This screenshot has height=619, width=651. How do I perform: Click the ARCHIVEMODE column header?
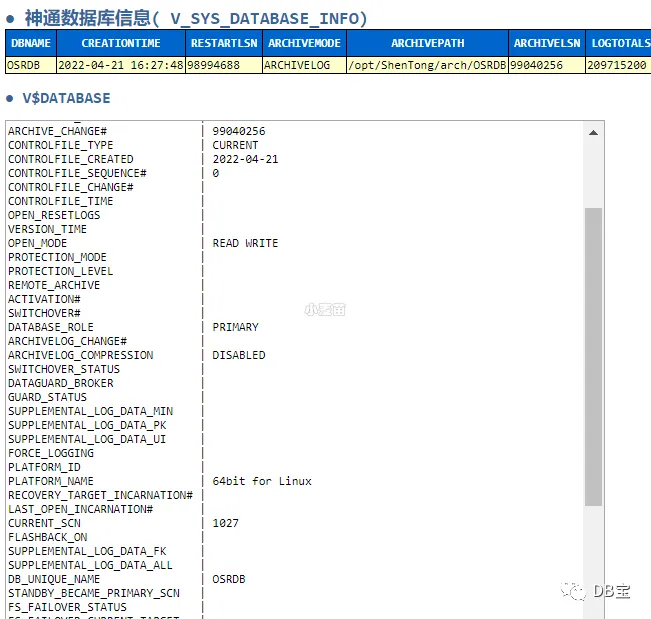point(304,43)
